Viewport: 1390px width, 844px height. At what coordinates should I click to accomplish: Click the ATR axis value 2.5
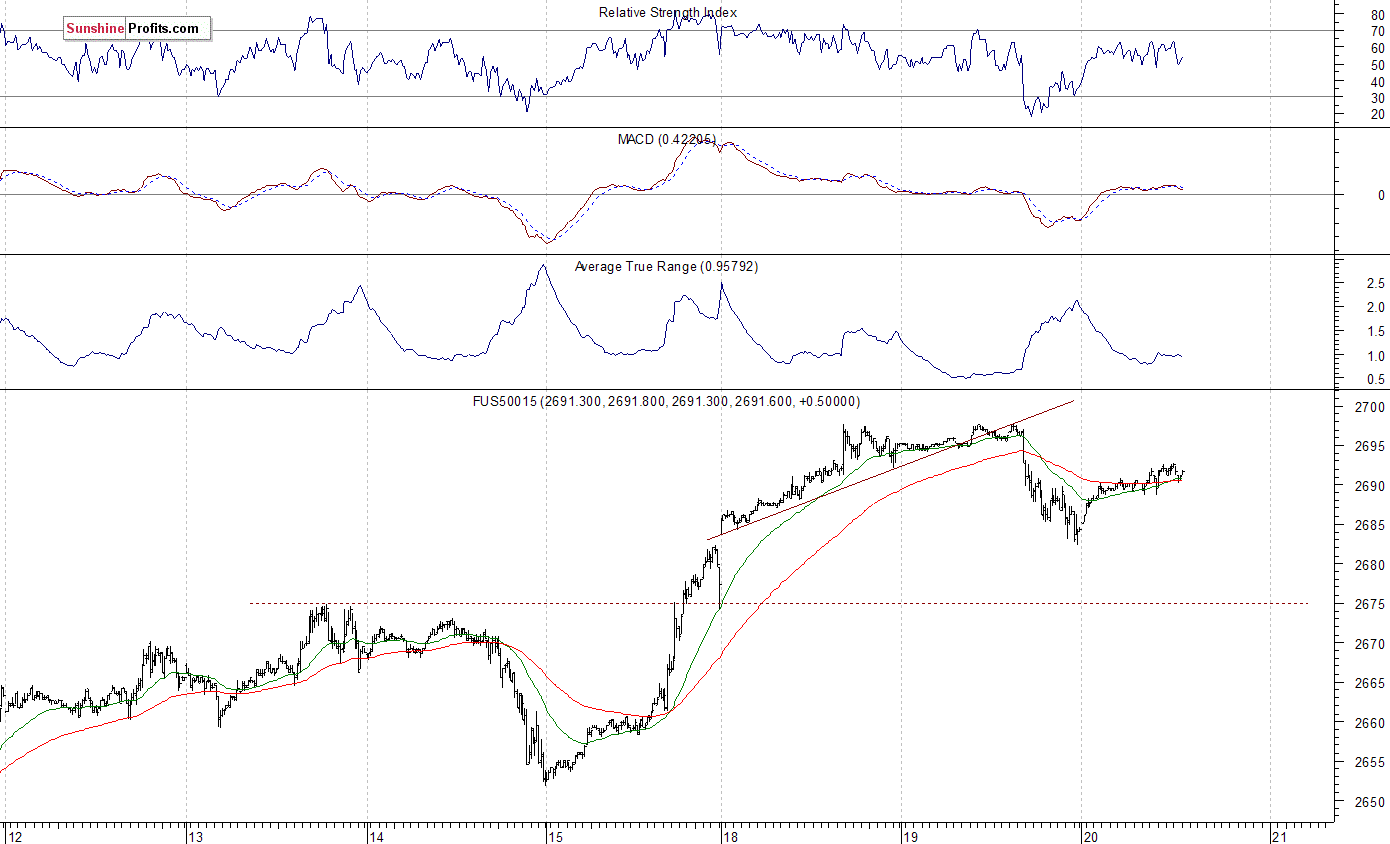point(1376,284)
